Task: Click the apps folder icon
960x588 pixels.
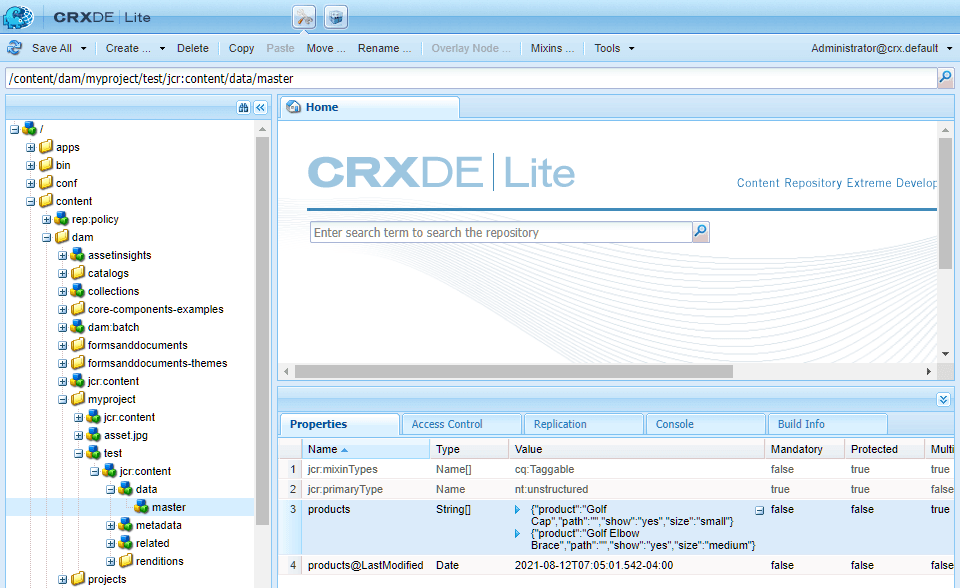Action: 46,146
